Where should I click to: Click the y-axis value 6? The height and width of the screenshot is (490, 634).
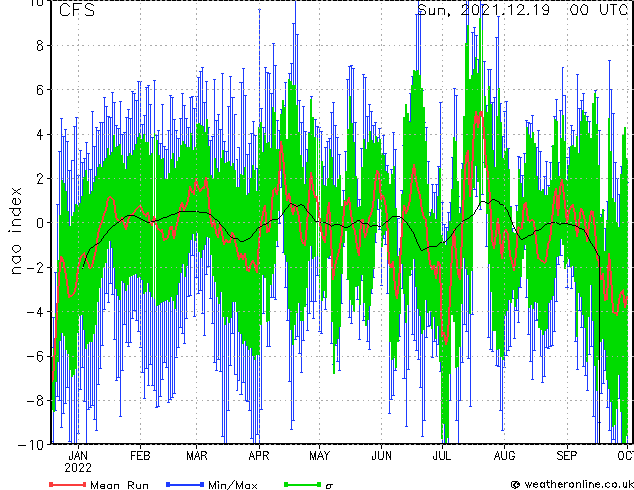(40, 90)
